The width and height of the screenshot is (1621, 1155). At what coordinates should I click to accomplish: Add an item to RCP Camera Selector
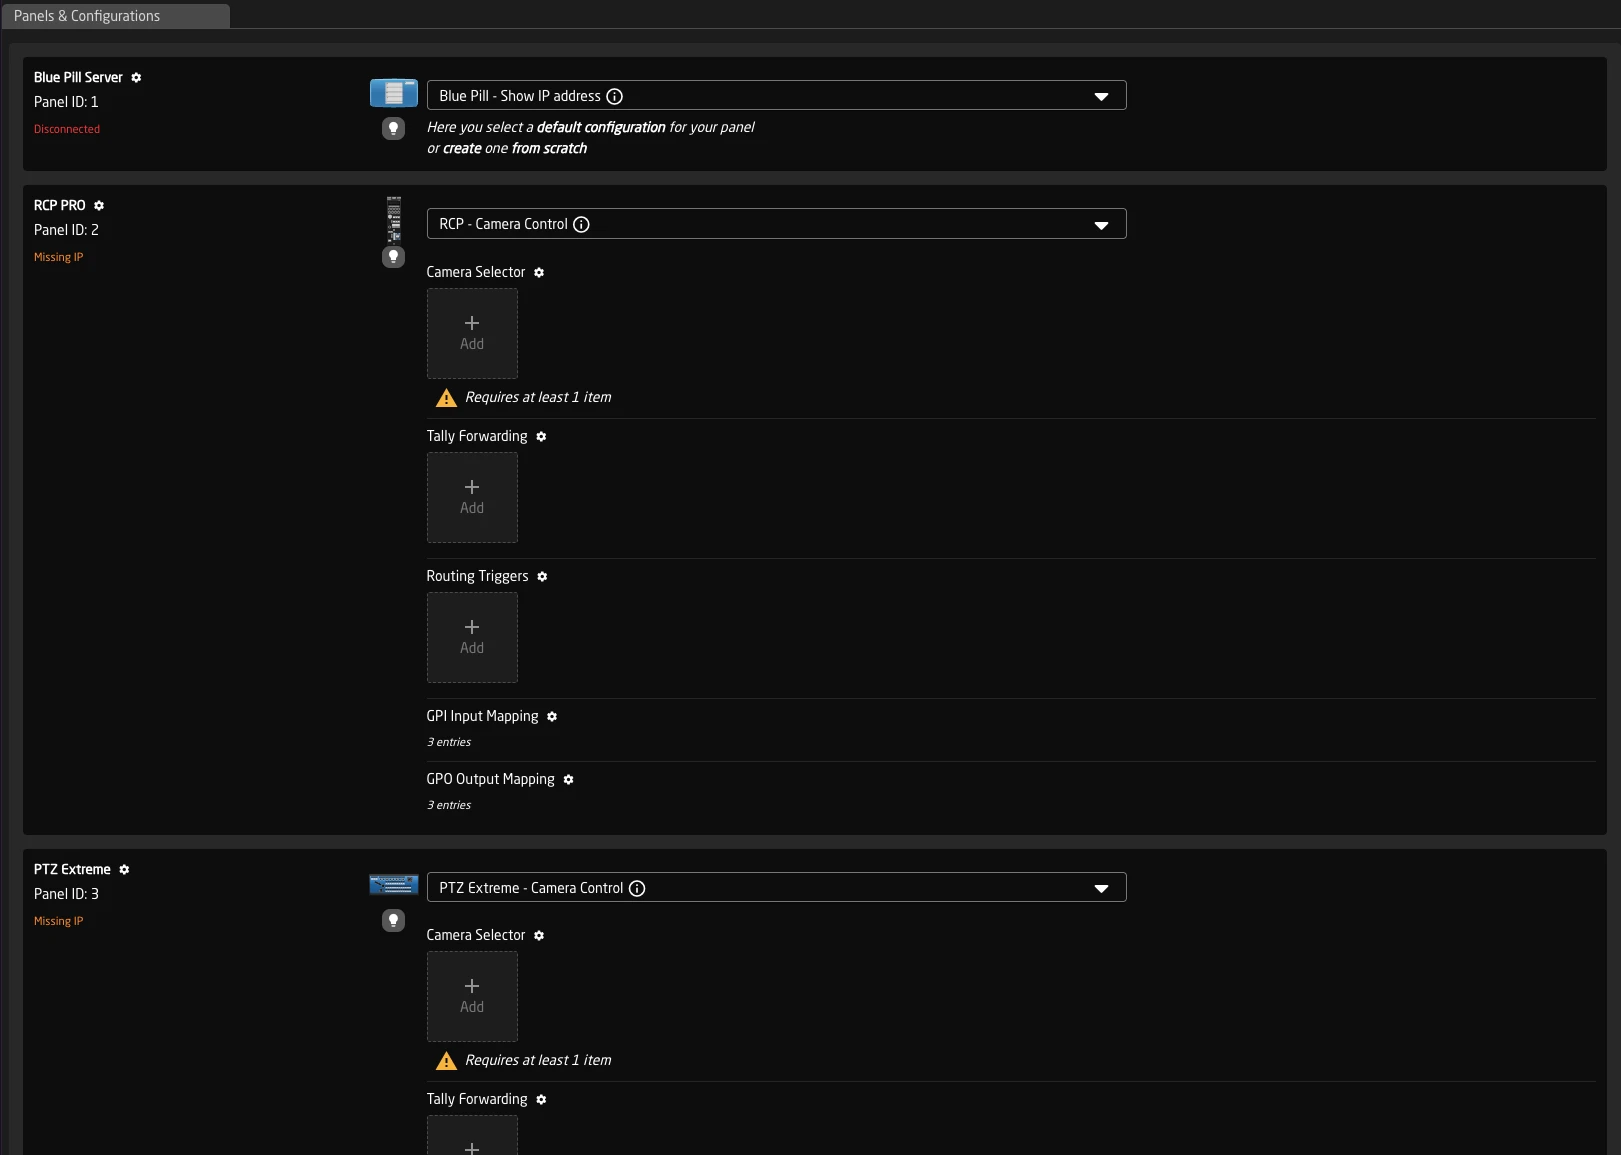[x=472, y=334]
